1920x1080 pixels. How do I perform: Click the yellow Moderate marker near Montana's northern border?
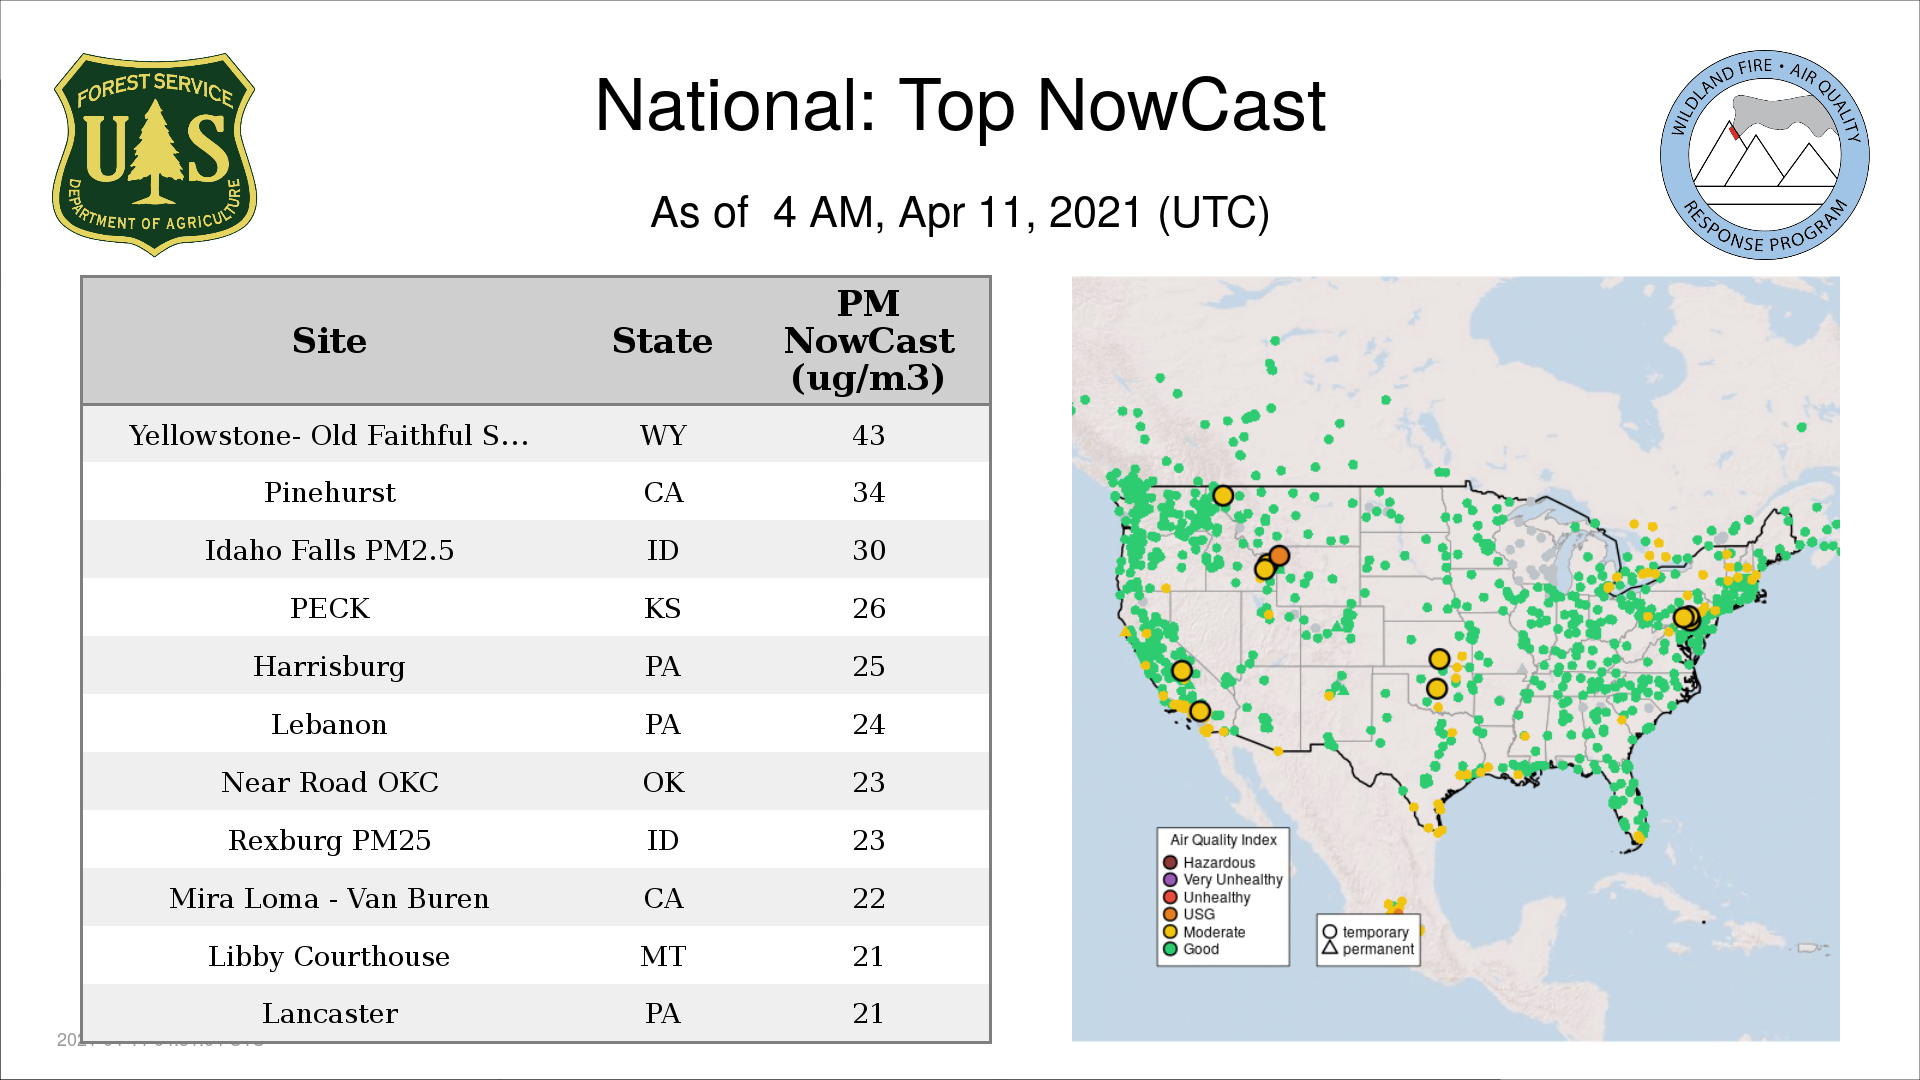(1222, 496)
